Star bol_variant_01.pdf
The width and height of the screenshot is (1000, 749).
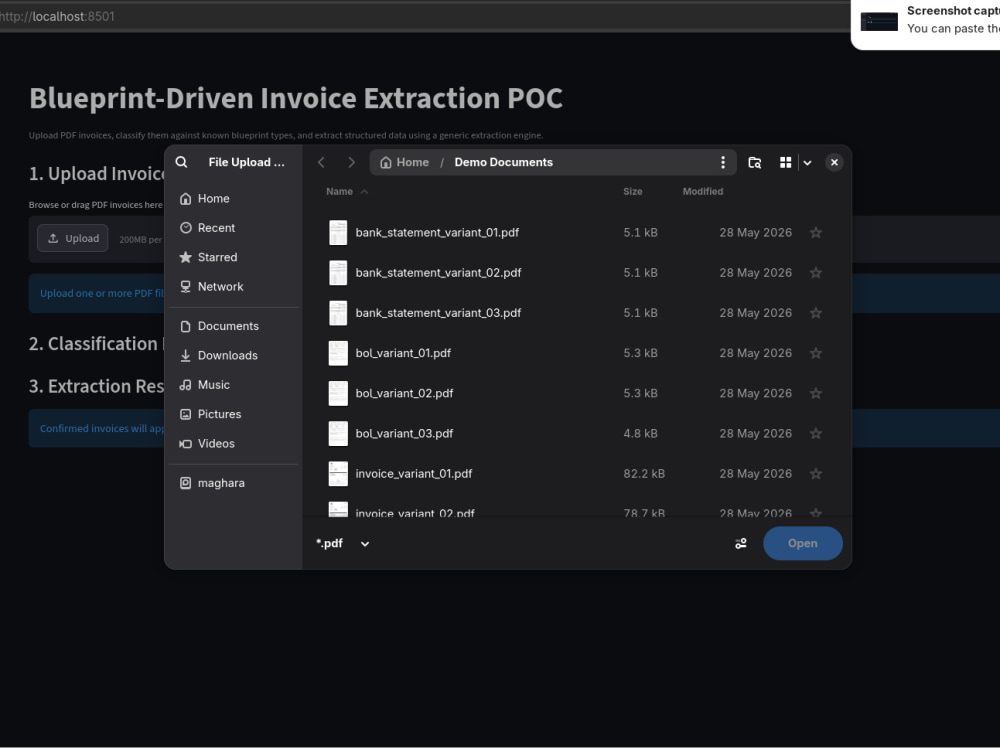(816, 353)
